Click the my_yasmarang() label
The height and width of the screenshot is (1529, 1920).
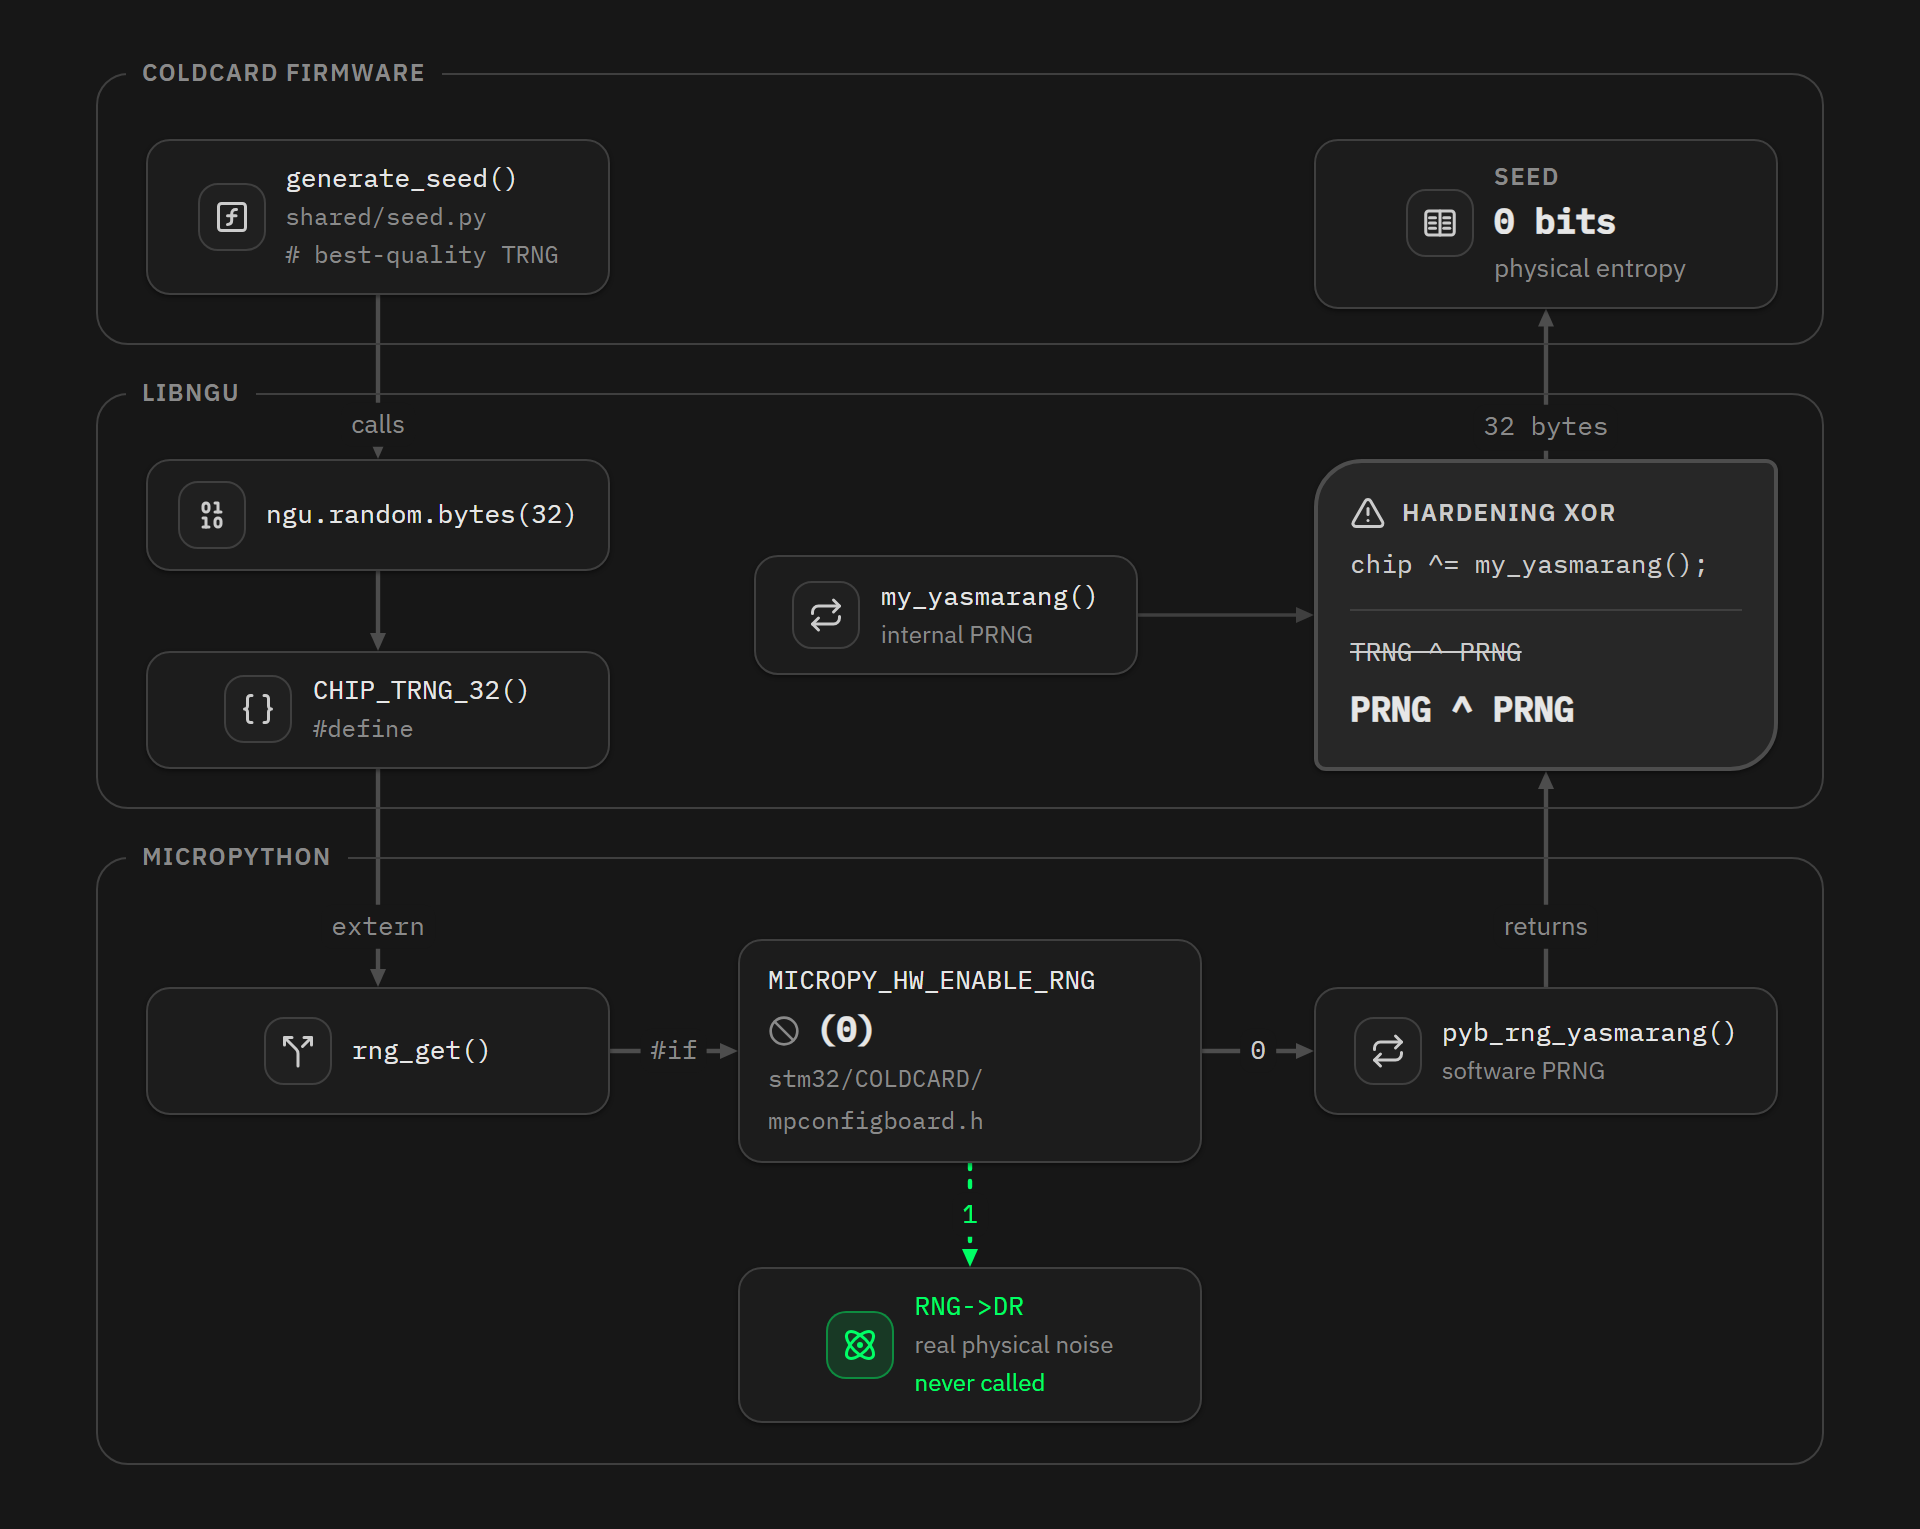click(989, 597)
